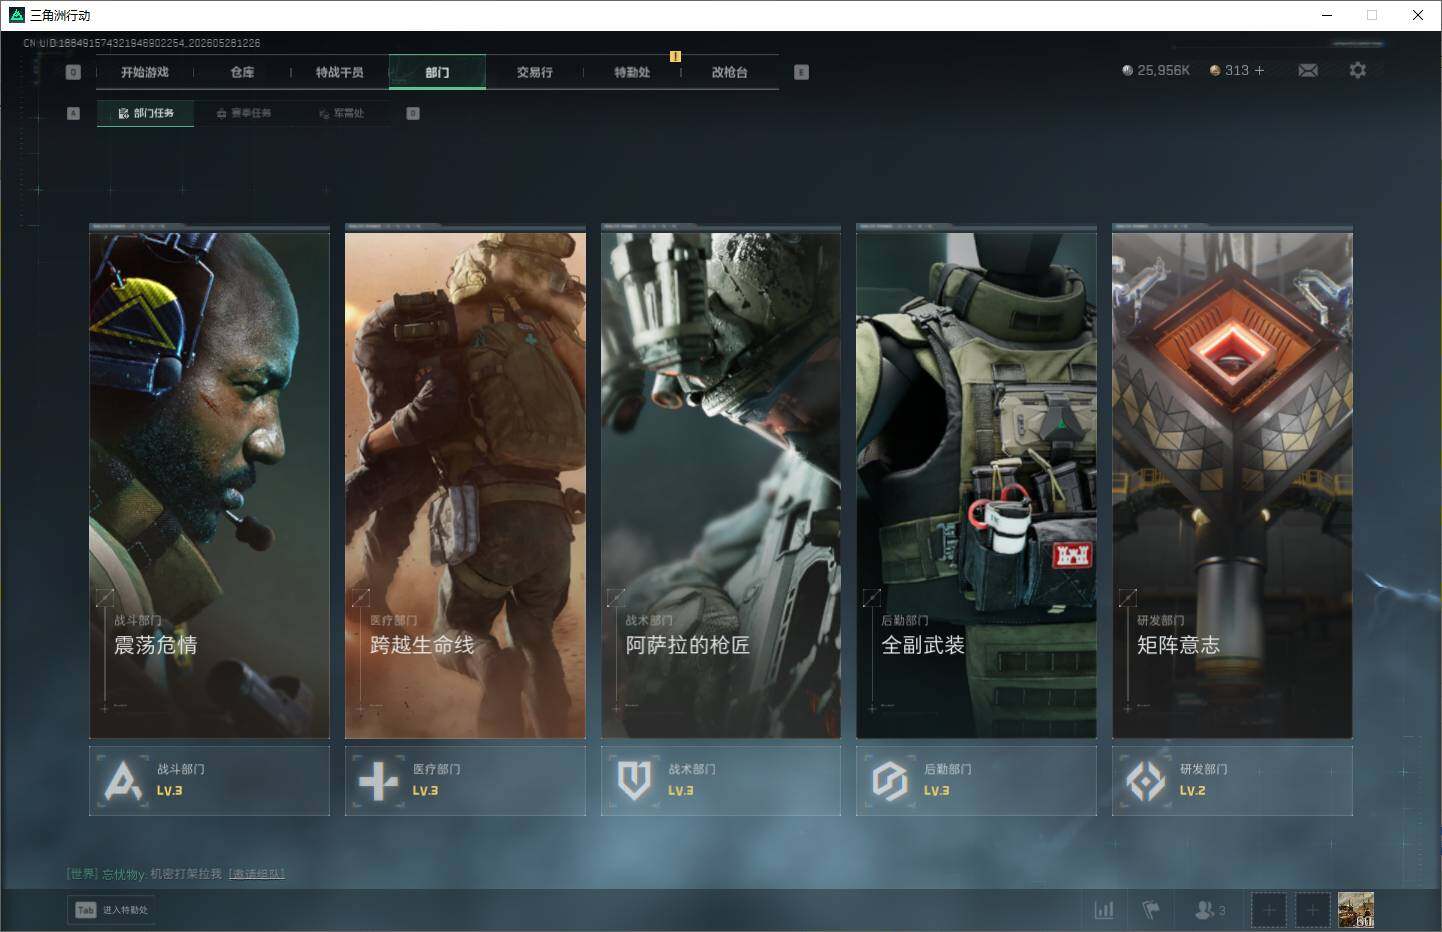This screenshot has width=1442, height=932.
Task: Open the statistics bar chart icon
Action: (x=1104, y=910)
